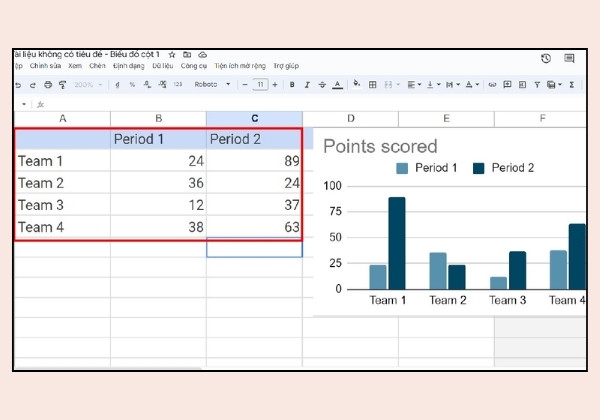Open the Chèn menu
This screenshot has height=420, width=600.
[x=97, y=66]
